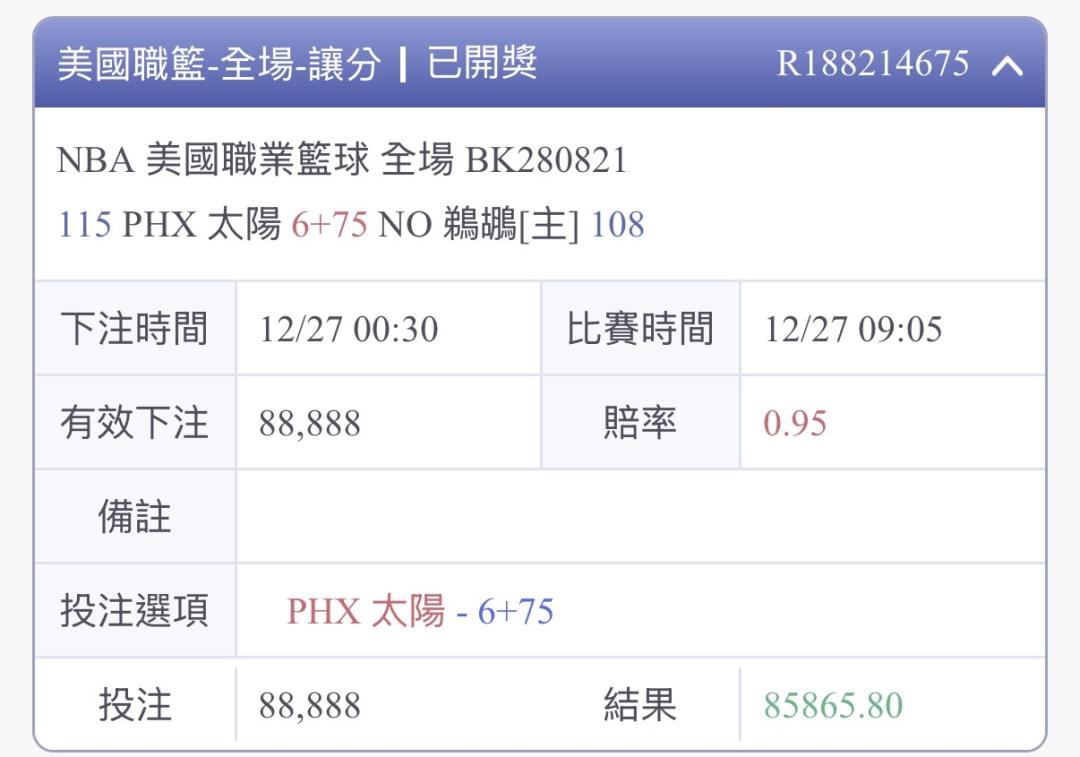Click the final score 108
Screen dimensions: 1080x757
click(x=618, y=225)
